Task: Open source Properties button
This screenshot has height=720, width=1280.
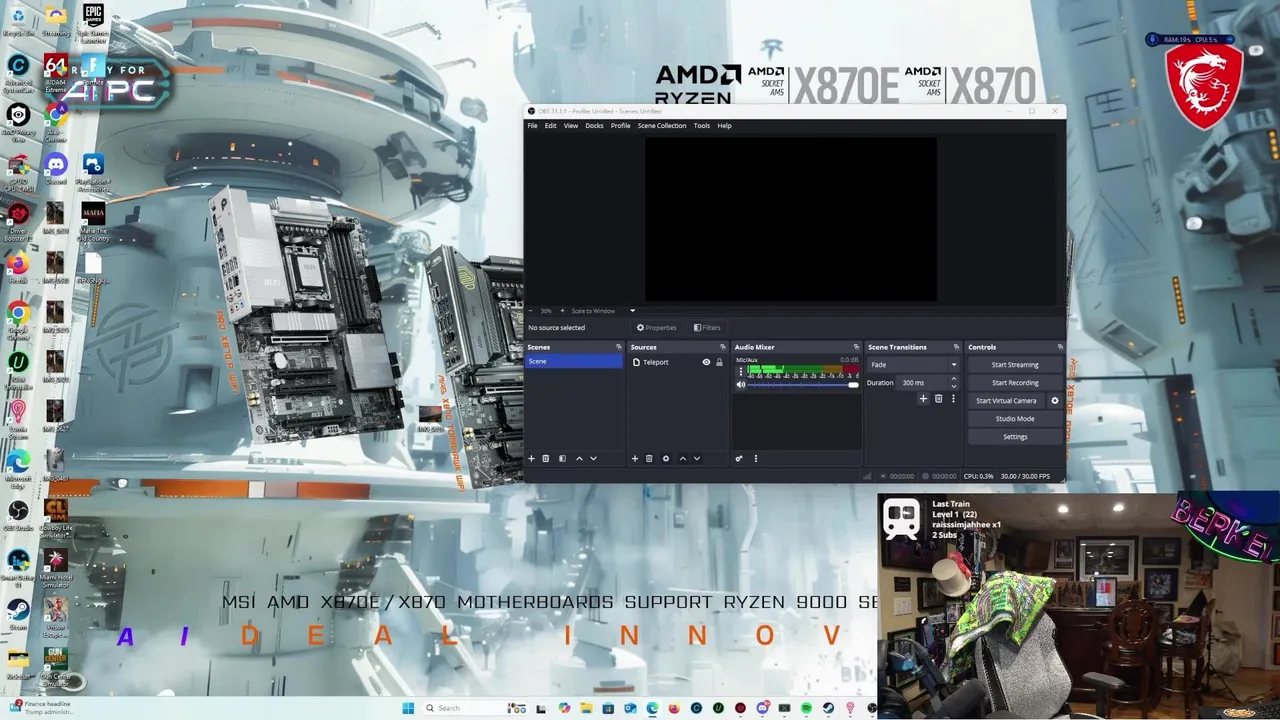Action: tap(657, 328)
